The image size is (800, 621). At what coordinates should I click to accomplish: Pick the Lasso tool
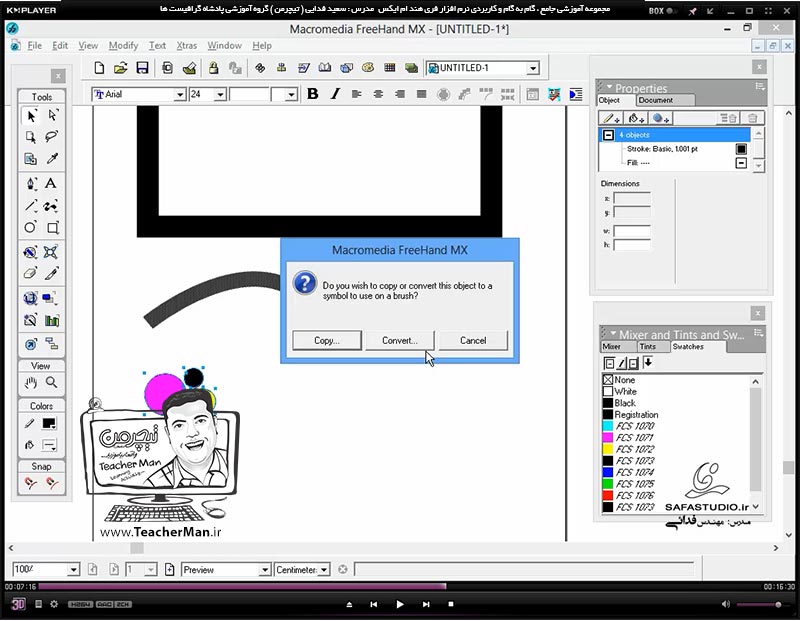[52, 136]
